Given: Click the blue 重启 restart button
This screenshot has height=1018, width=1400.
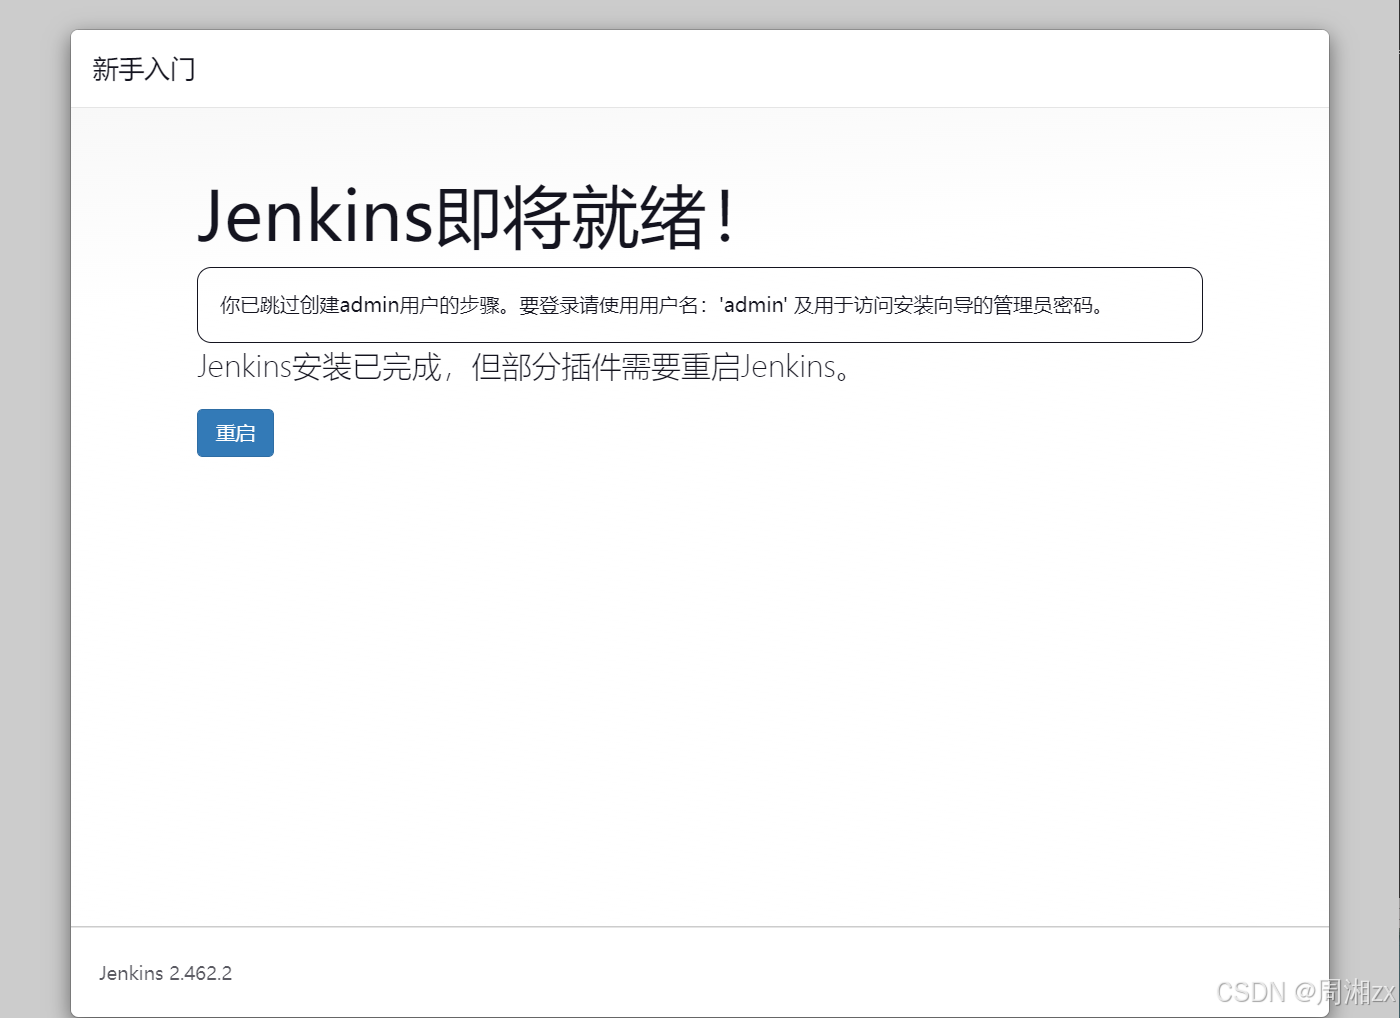Looking at the screenshot, I should pos(235,433).
